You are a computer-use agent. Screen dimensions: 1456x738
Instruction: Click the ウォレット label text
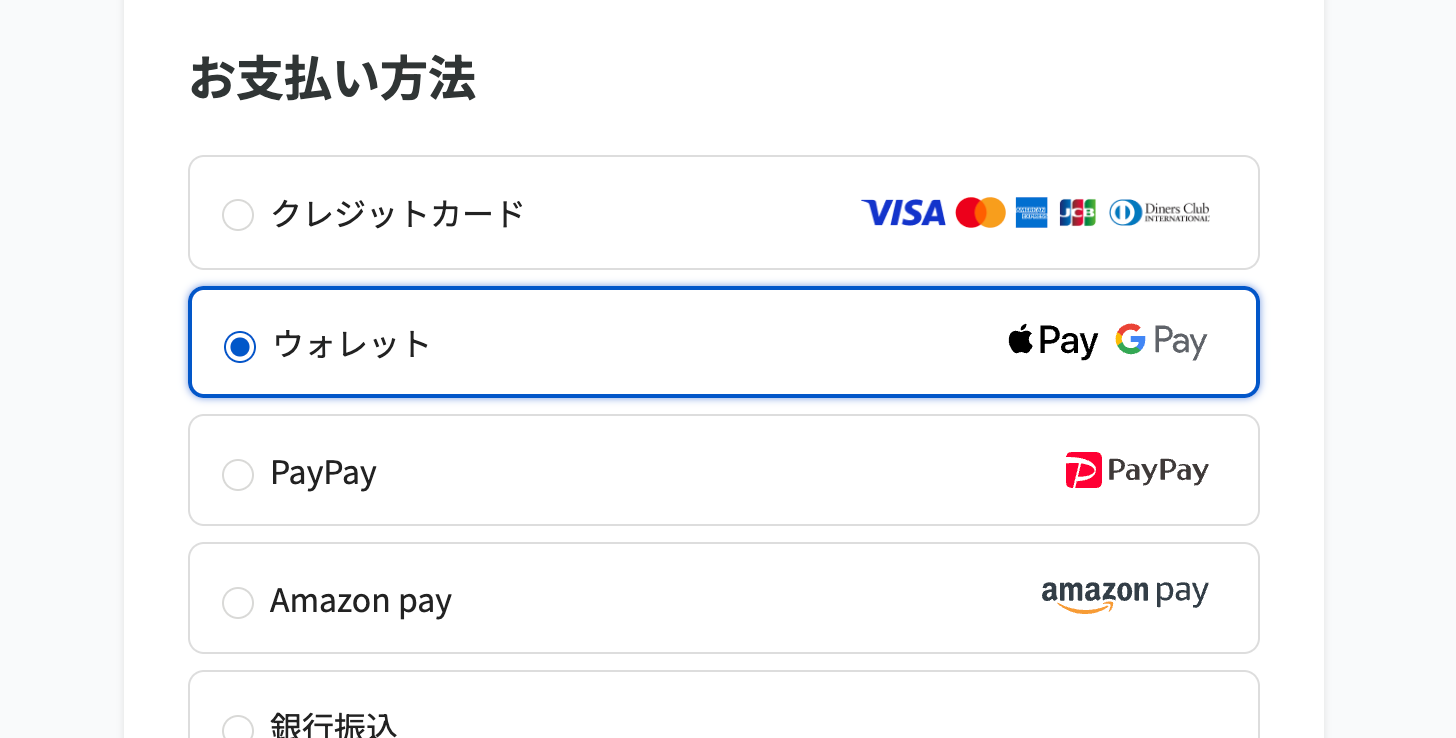[352, 344]
